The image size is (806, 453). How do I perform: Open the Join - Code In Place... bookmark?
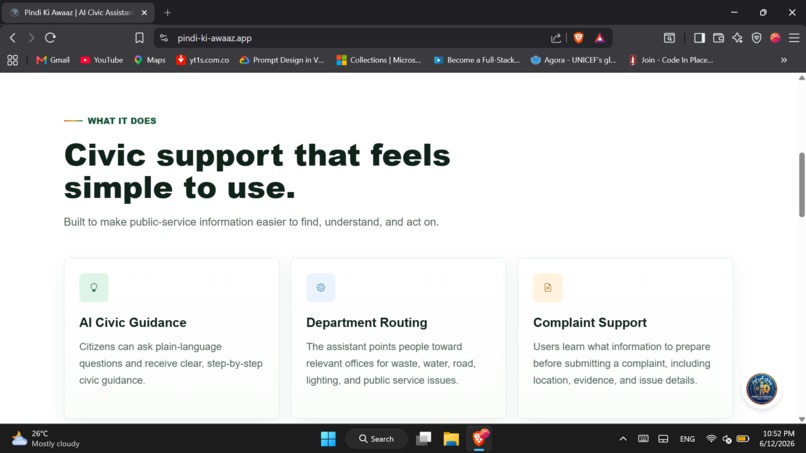tap(671, 60)
